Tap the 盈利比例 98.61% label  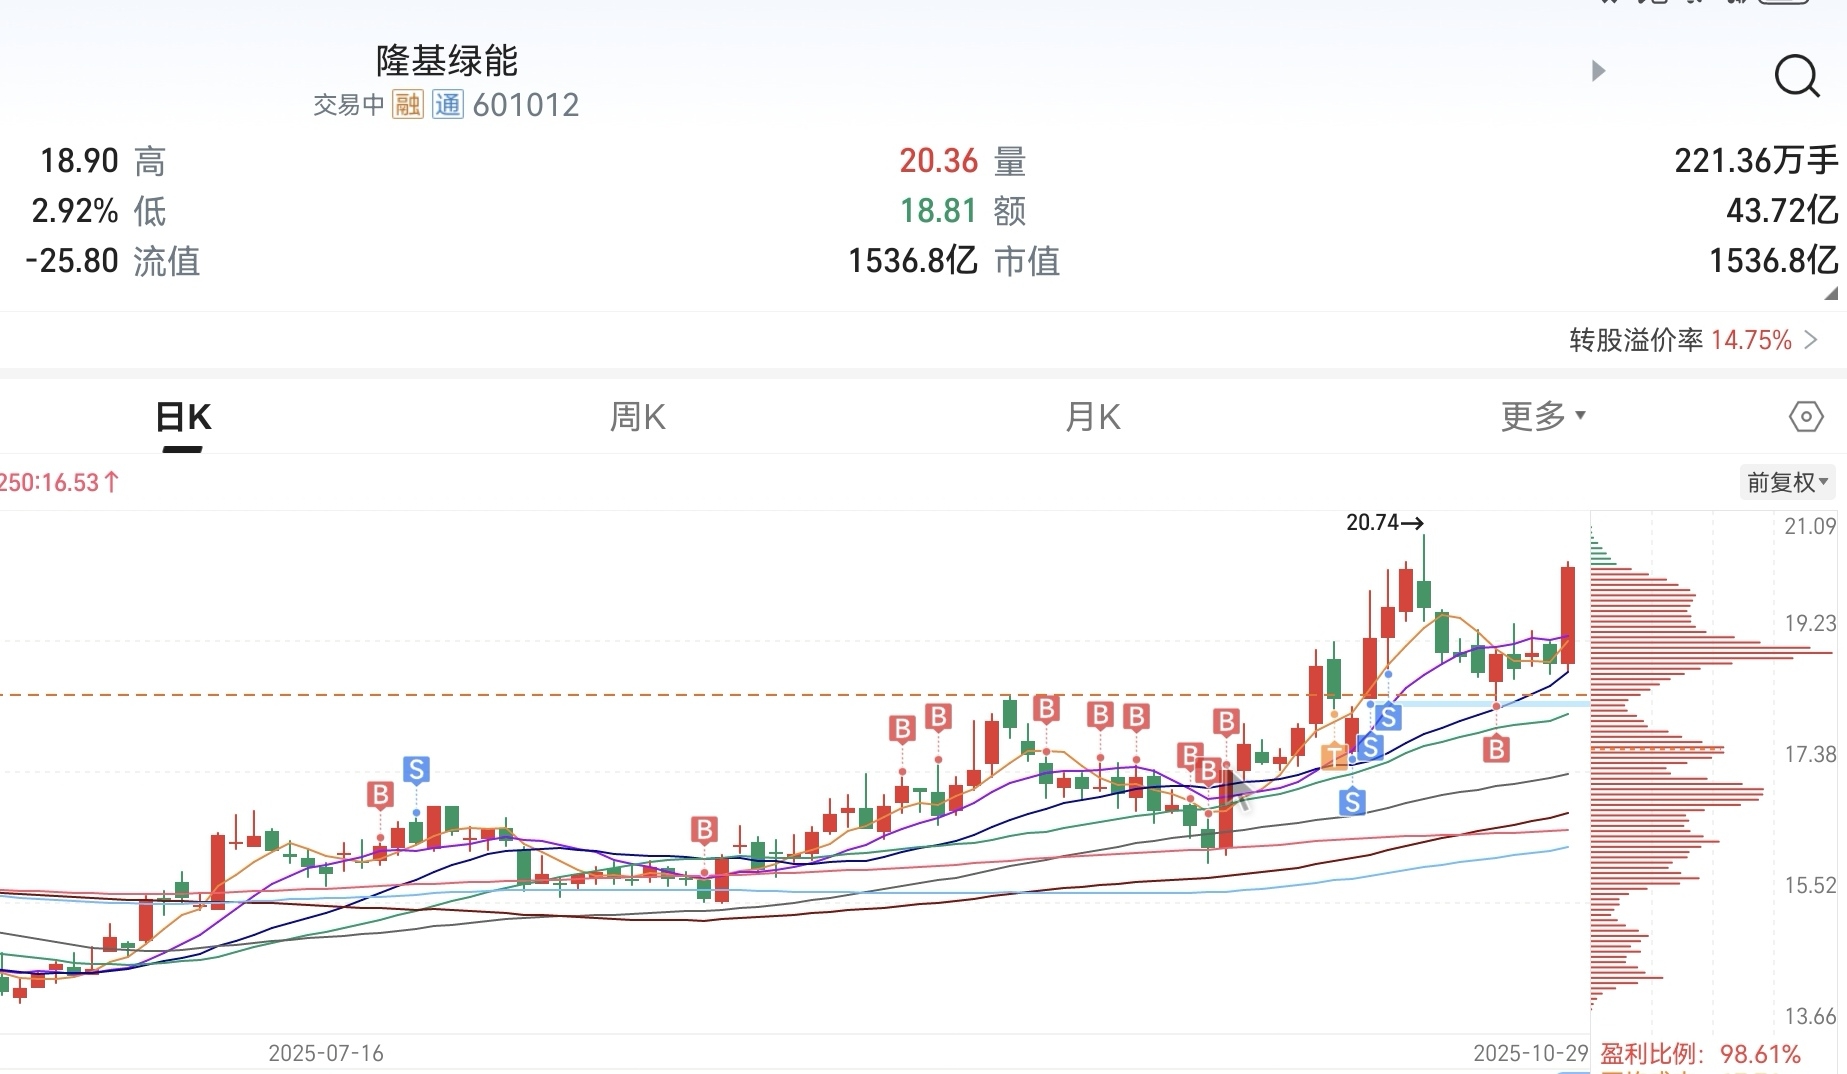[x=1700, y=1054]
